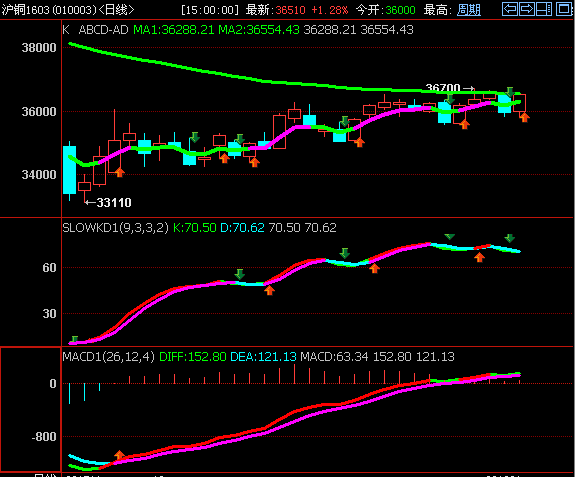
Task: Select the MACD1(26,12,4) indicator label
Action: coord(109,356)
